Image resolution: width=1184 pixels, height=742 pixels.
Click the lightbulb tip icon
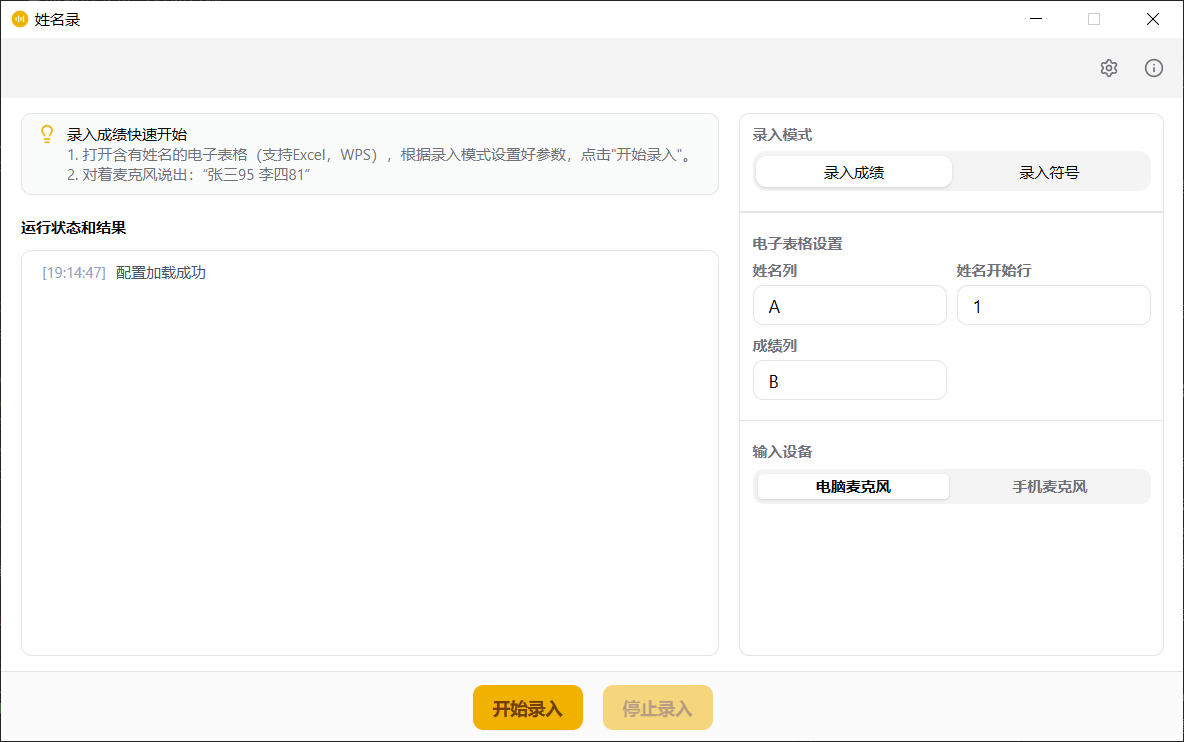[x=47, y=134]
